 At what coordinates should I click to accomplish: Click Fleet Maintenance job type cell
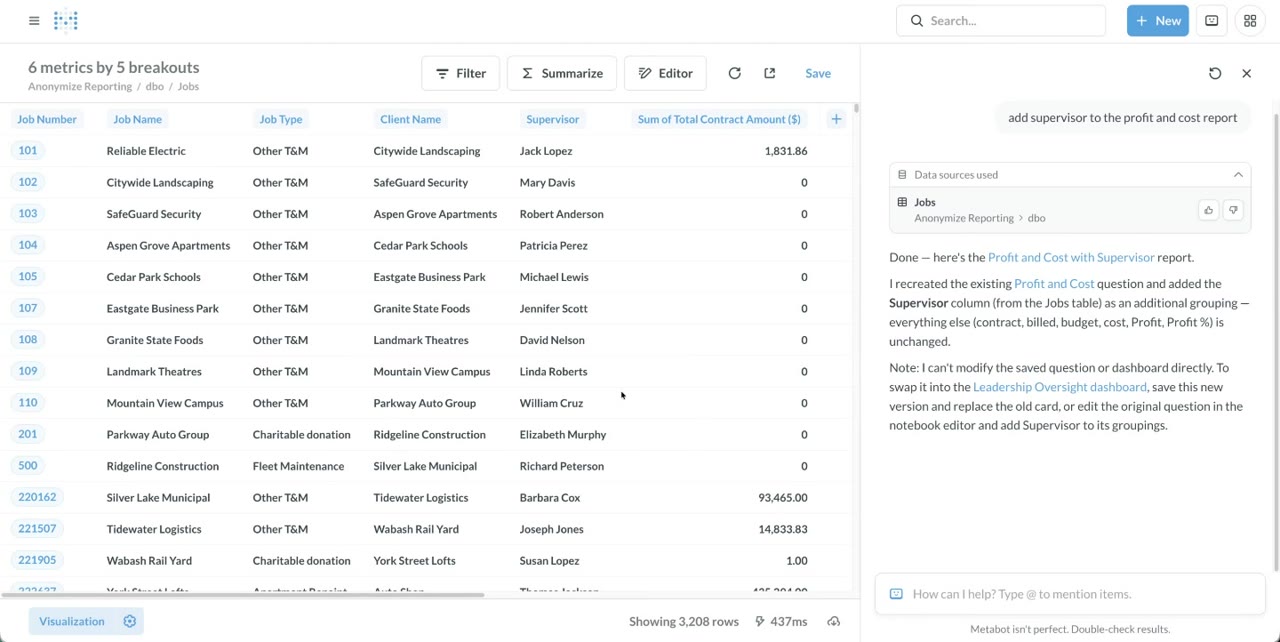(x=298, y=466)
